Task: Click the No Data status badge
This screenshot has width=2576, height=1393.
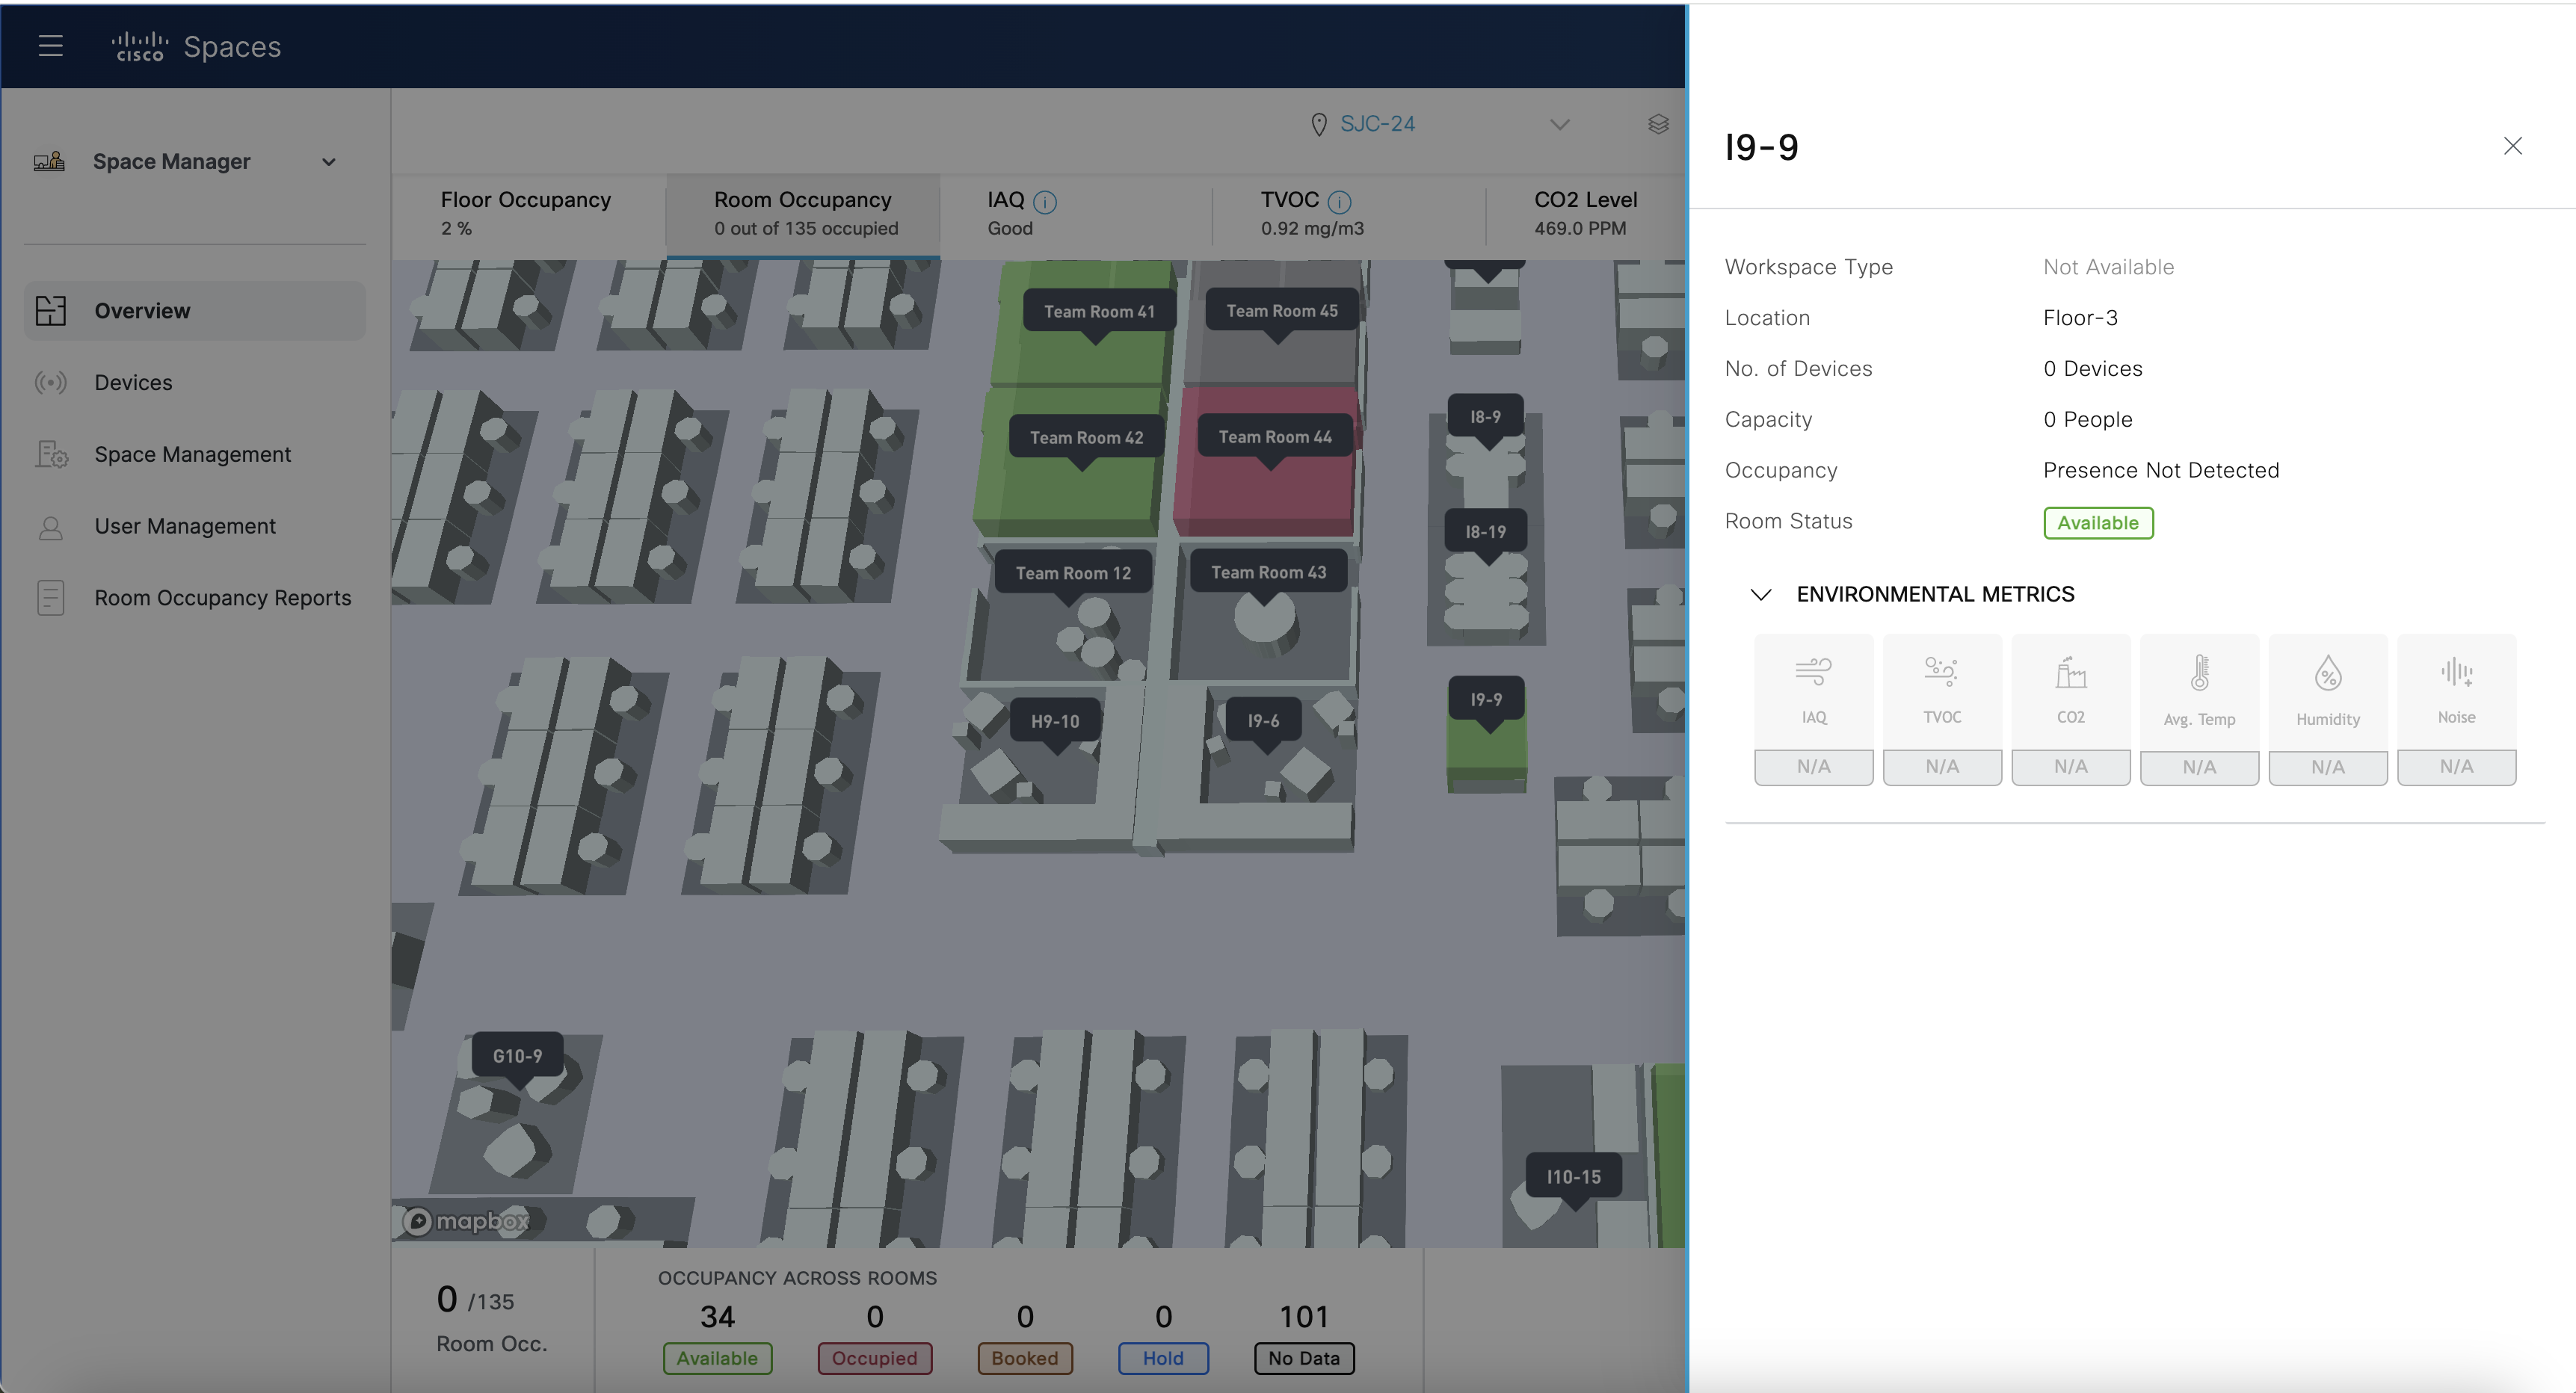Action: click(1303, 1358)
